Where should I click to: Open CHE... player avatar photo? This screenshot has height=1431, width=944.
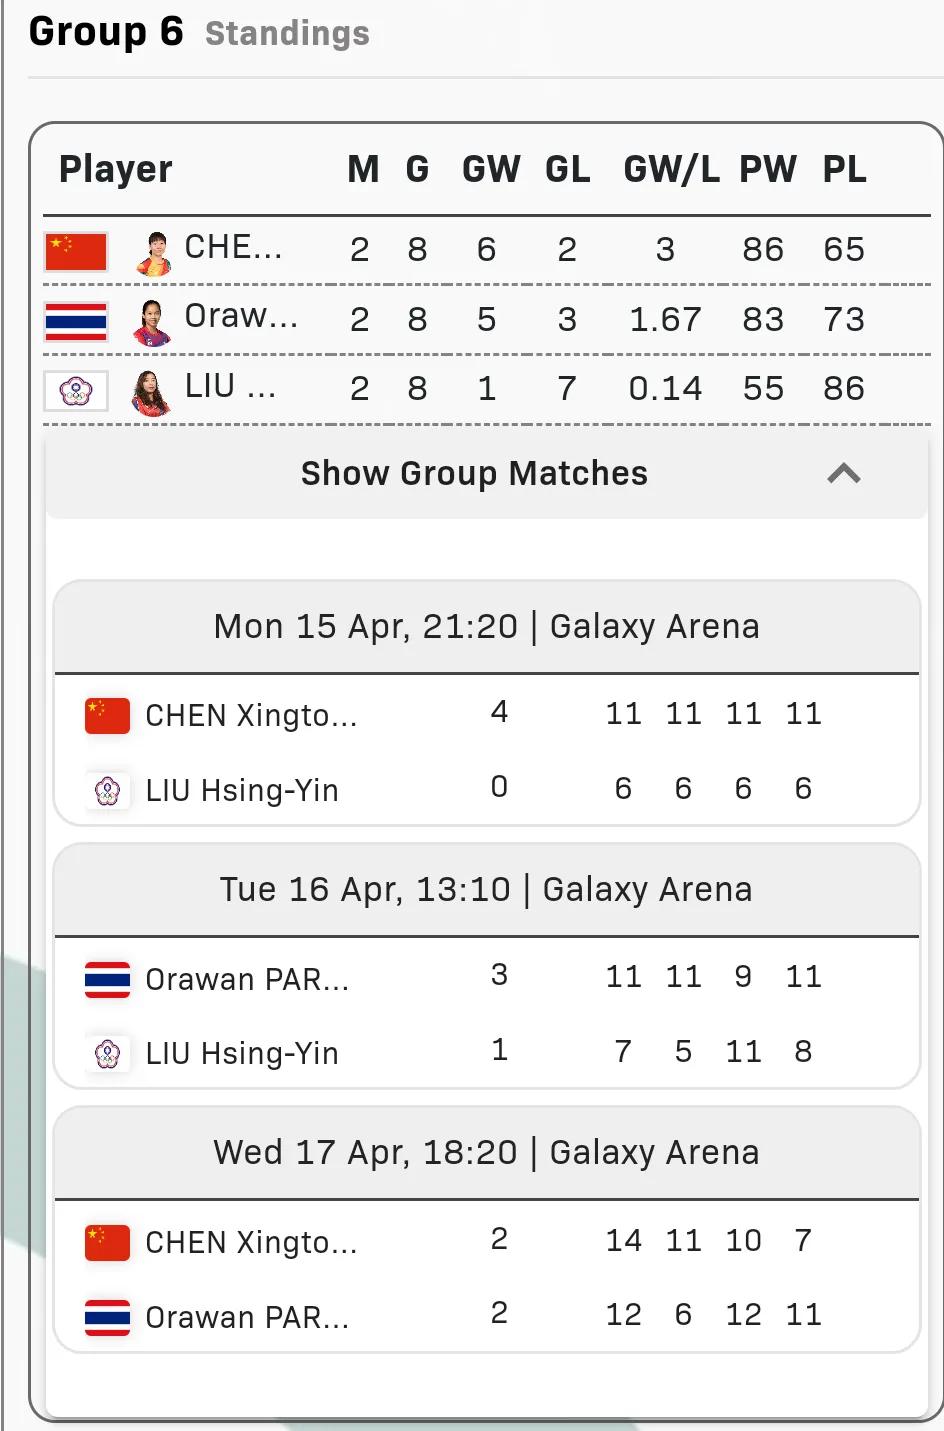tap(153, 252)
